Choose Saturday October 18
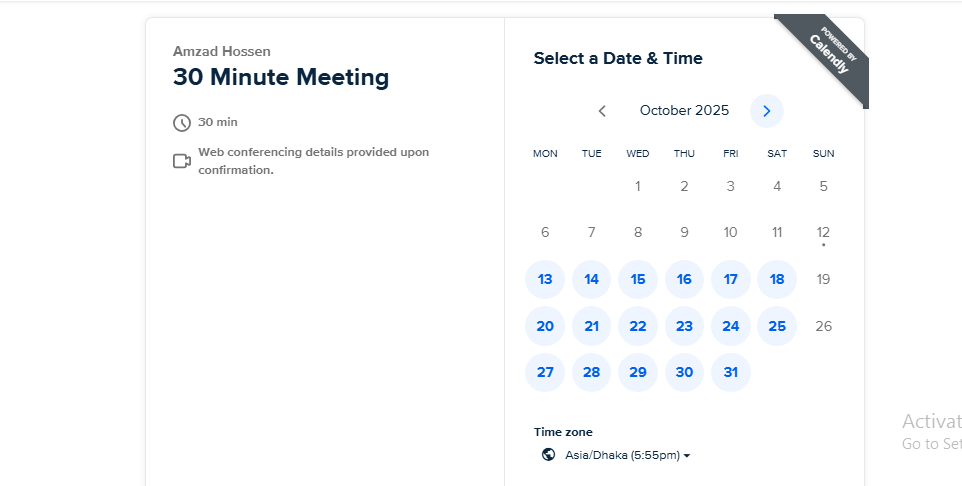This screenshot has height=486, width=962. [777, 279]
